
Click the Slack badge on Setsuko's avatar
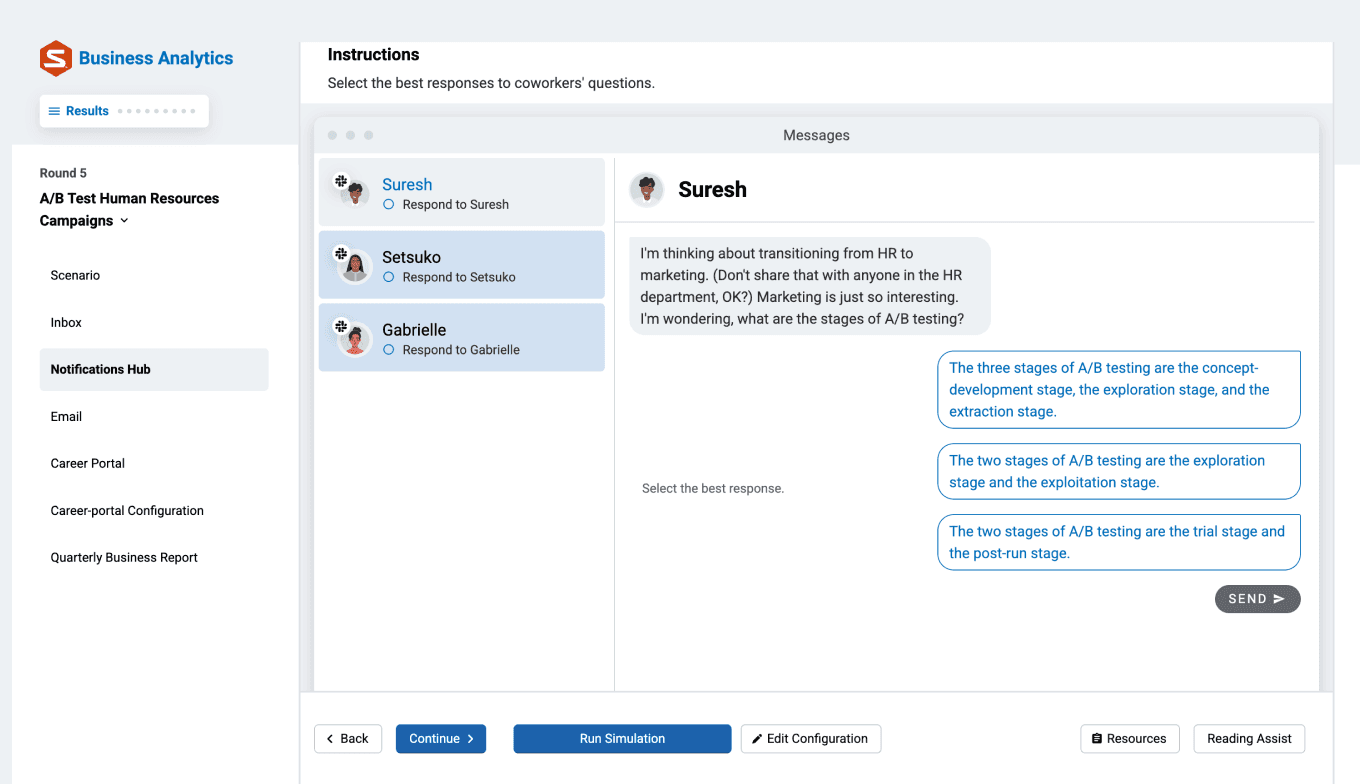pyautogui.click(x=341, y=254)
